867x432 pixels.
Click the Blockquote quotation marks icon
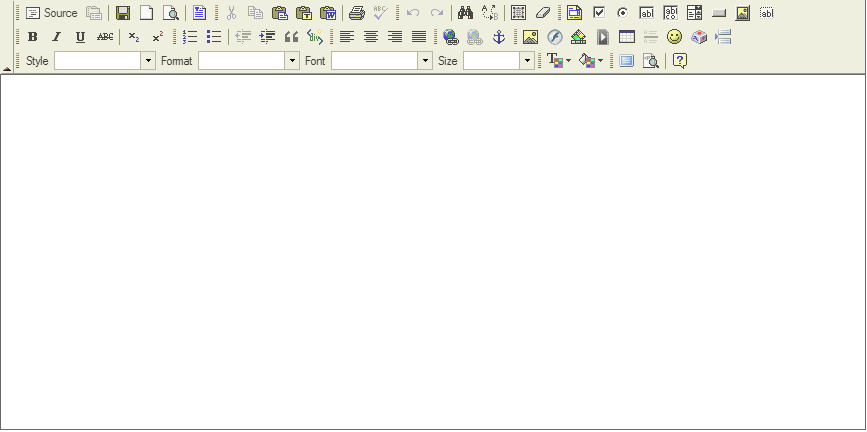coord(291,37)
